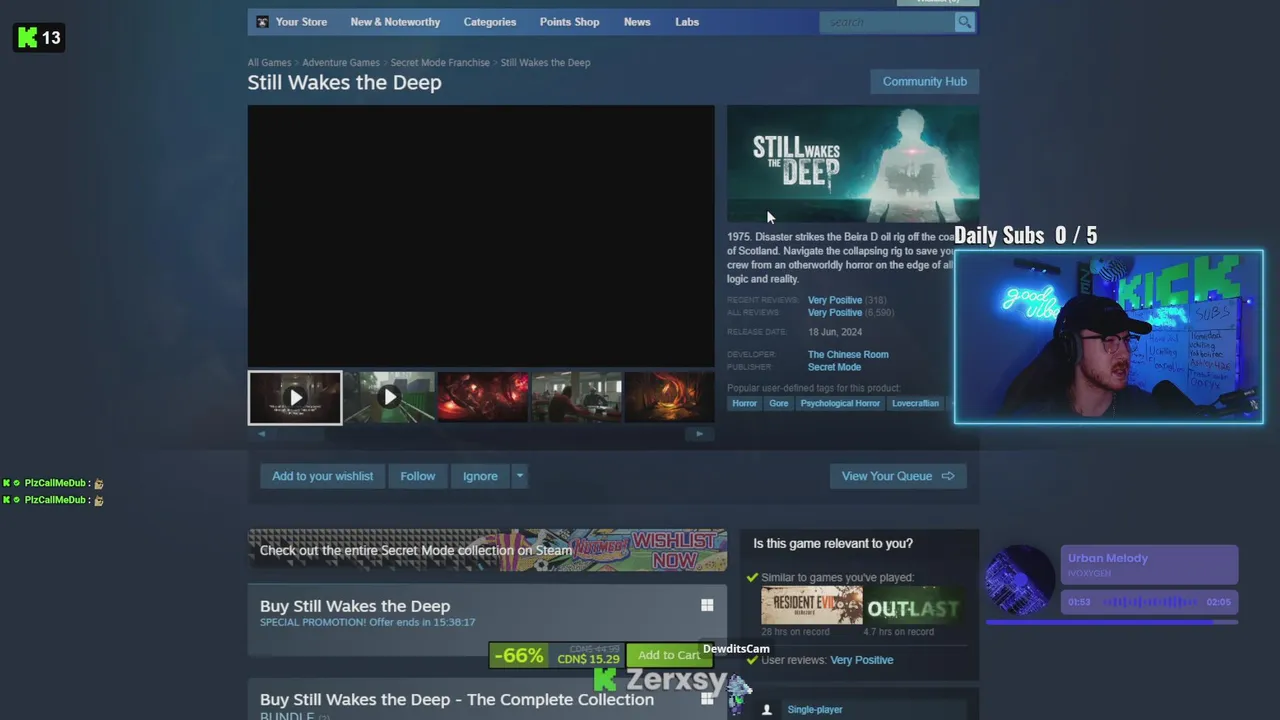This screenshot has width=1280, height=720.
Task: Click the music progress bar under the track
Action: pyautogui.click(x=1112, y=622)
